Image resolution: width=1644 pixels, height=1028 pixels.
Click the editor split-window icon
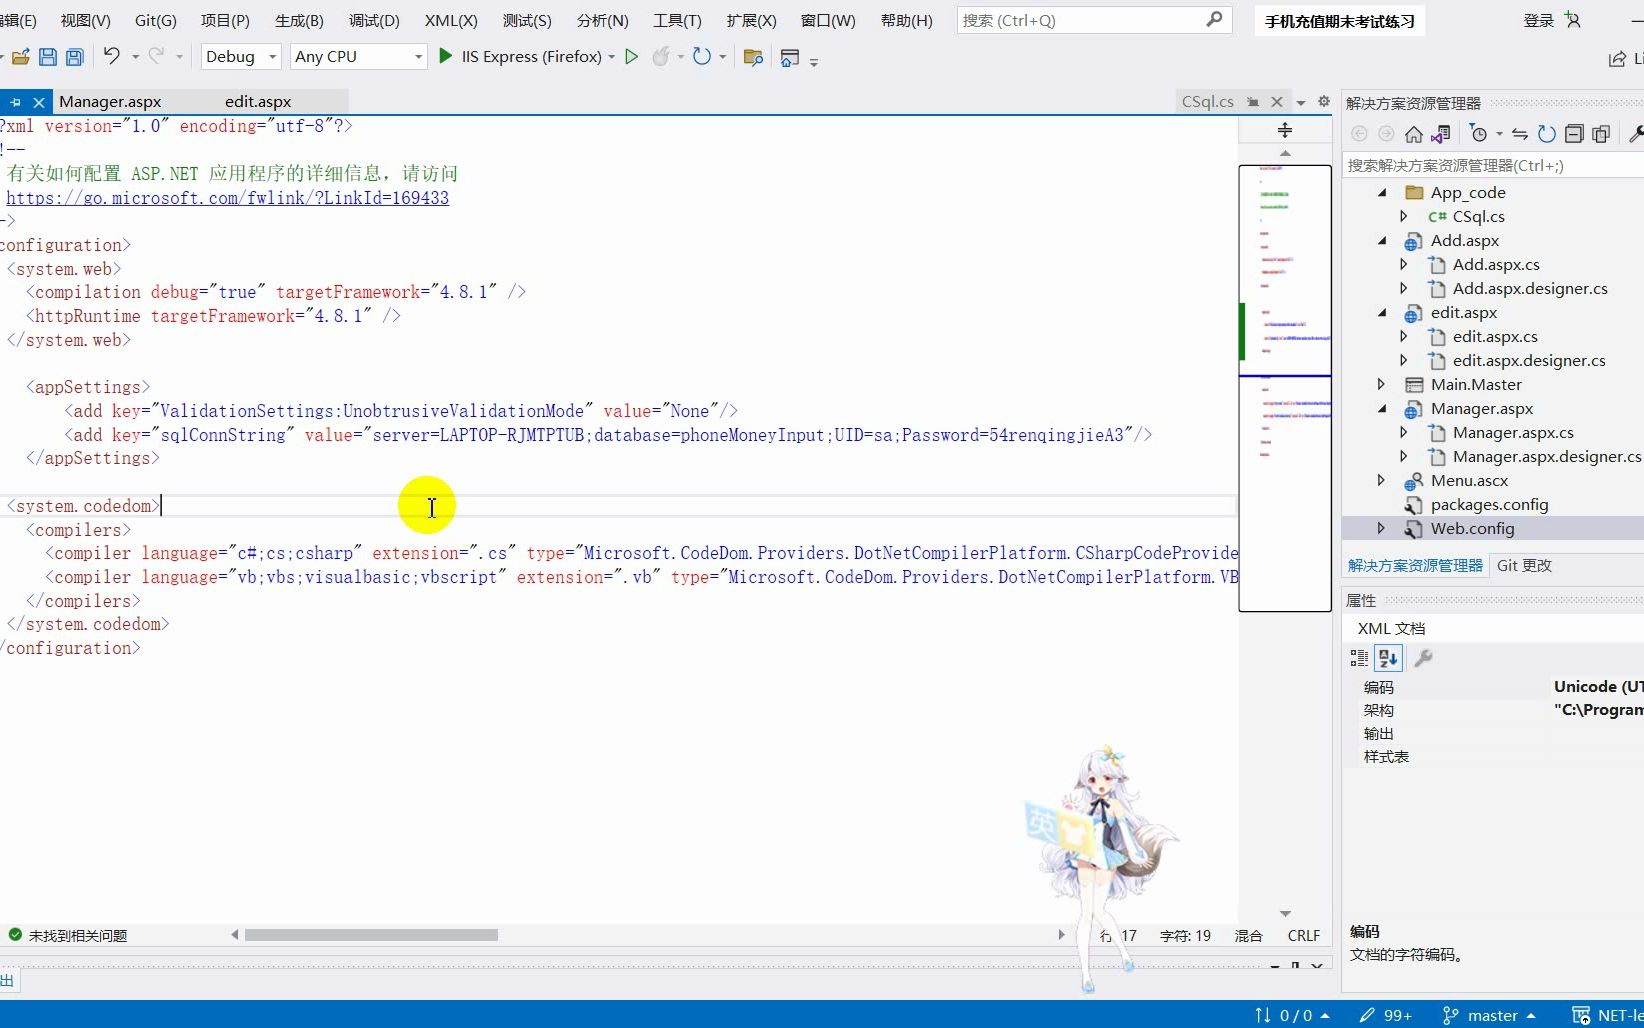click(1285, 130)
